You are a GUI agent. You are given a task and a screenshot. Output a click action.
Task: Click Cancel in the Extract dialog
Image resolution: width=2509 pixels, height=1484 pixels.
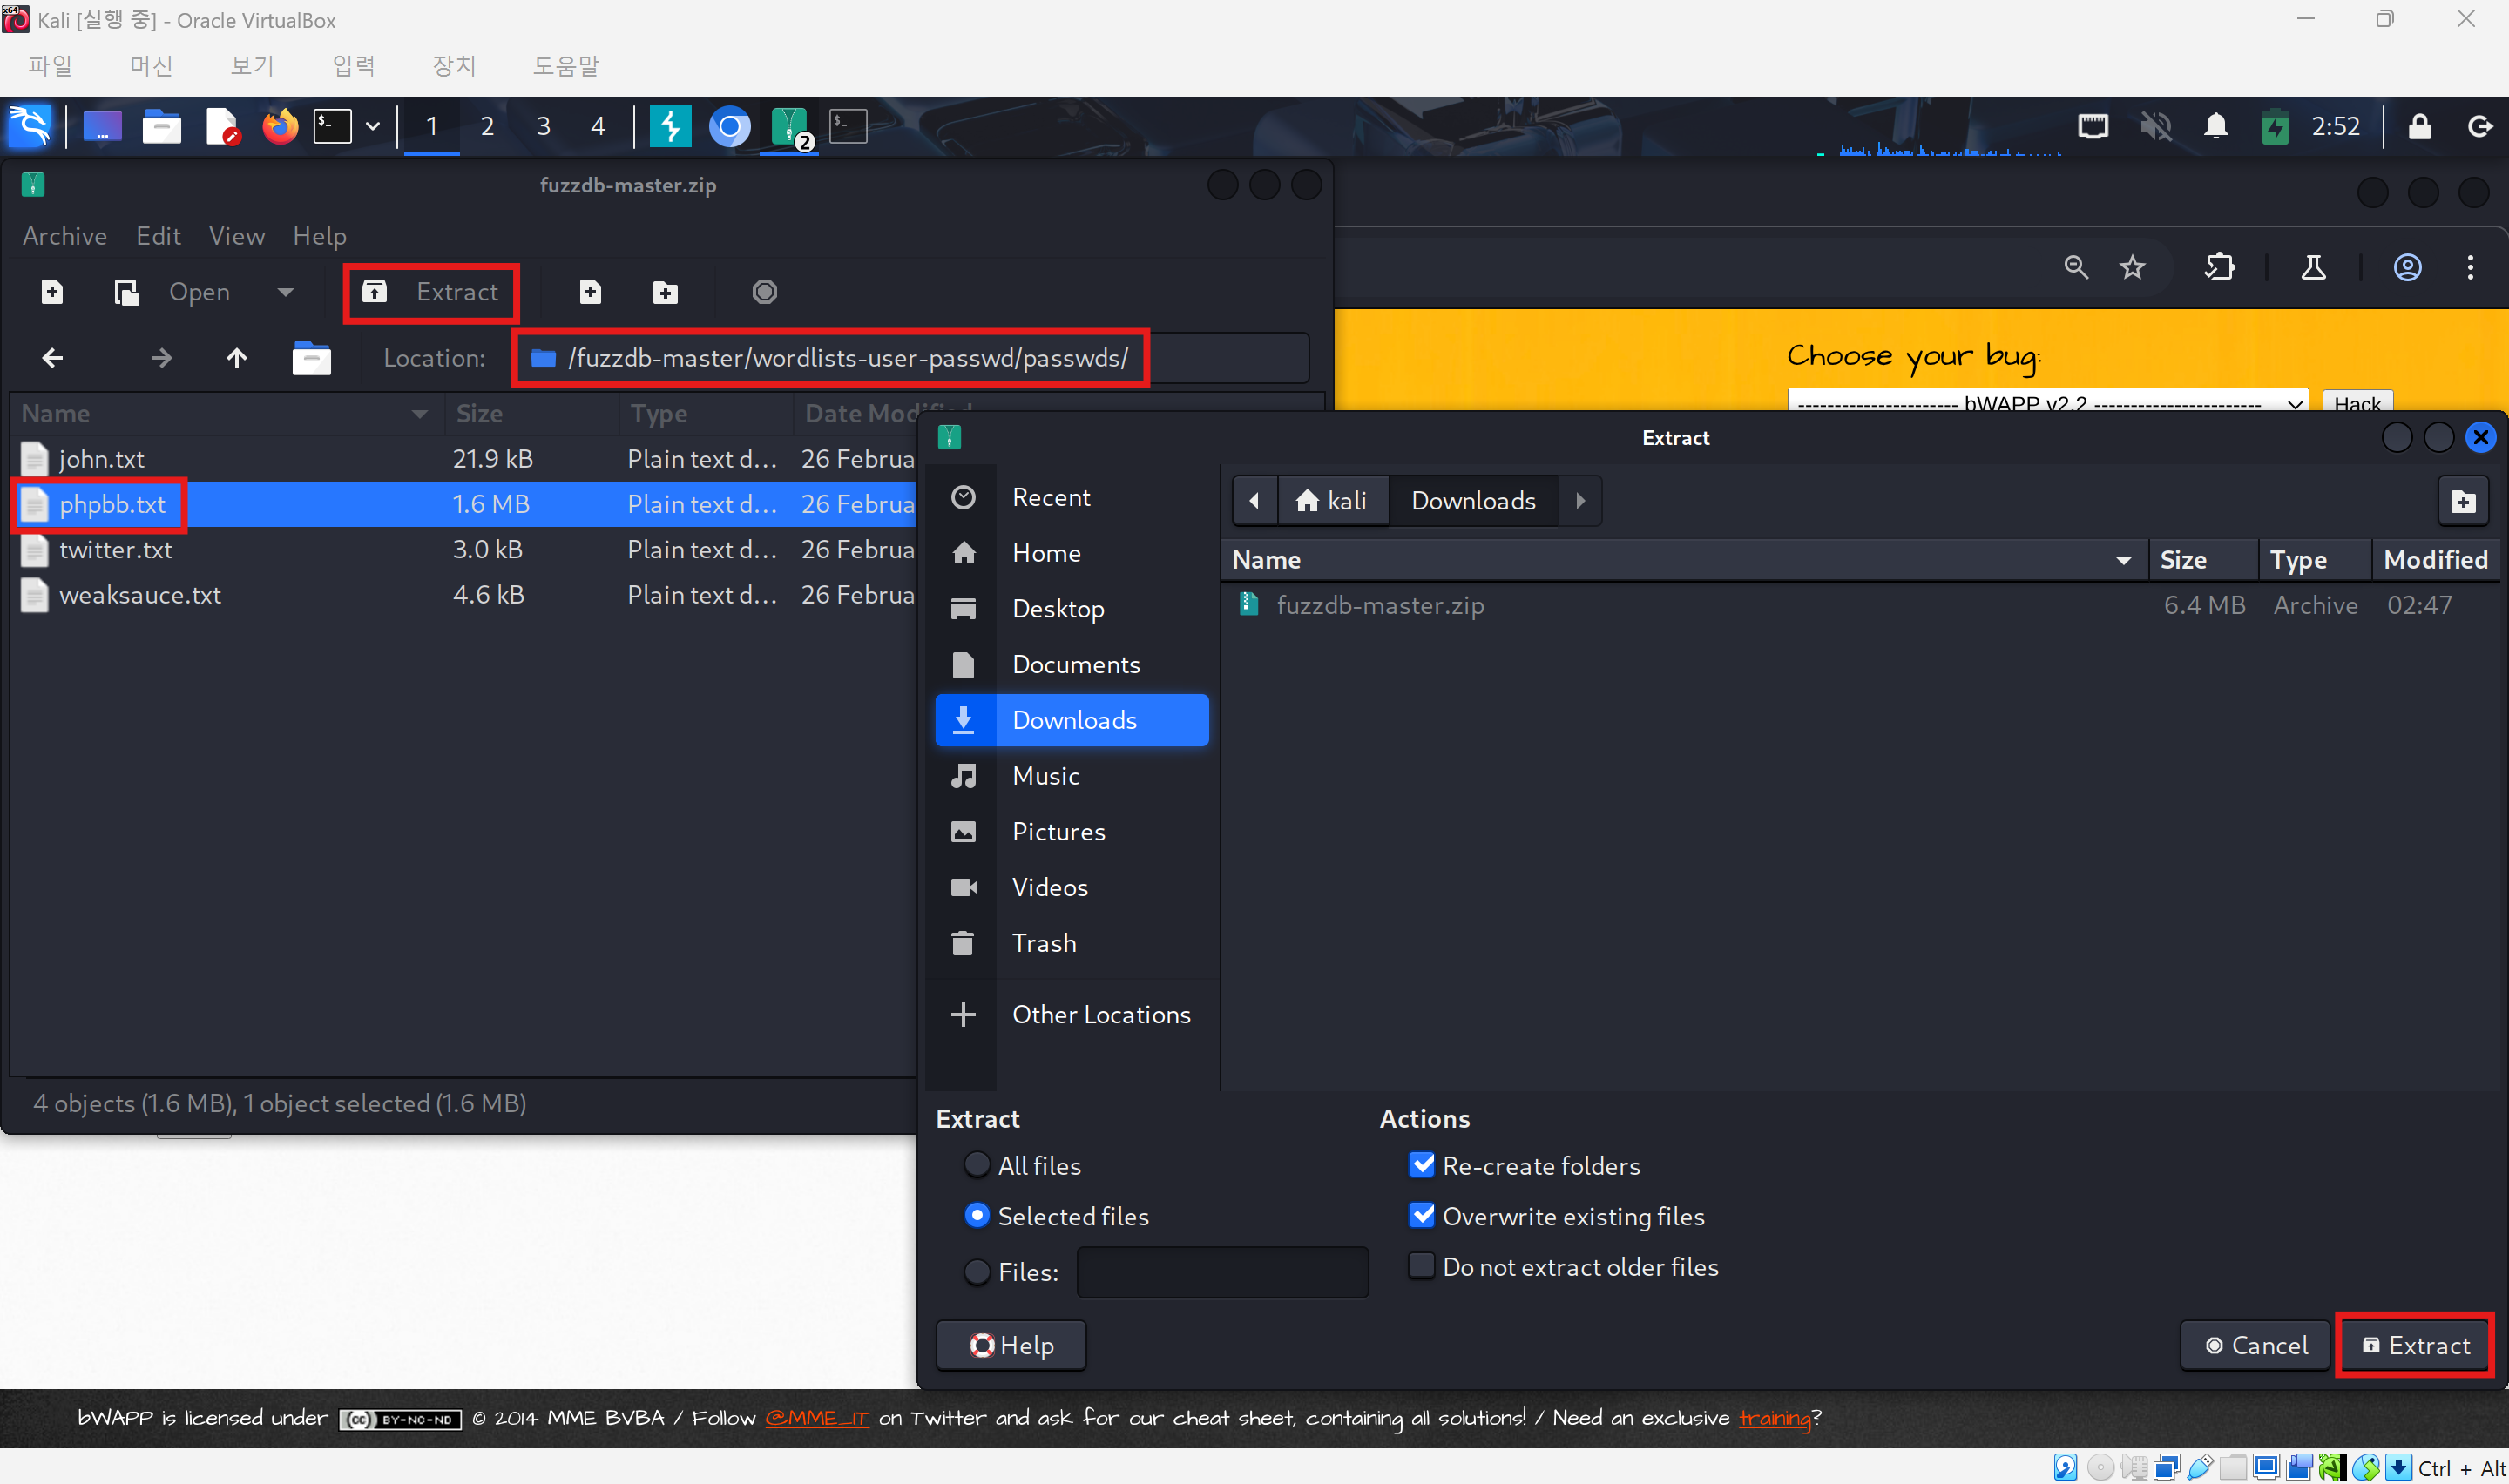[2255, 1345]
